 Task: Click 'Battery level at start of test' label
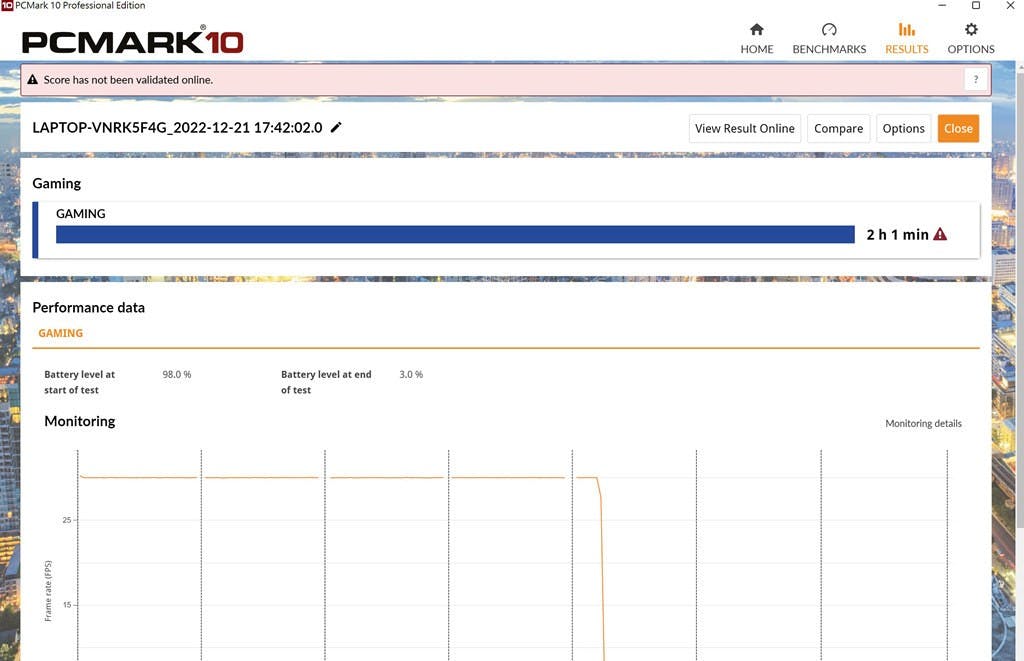click(79, 382)
